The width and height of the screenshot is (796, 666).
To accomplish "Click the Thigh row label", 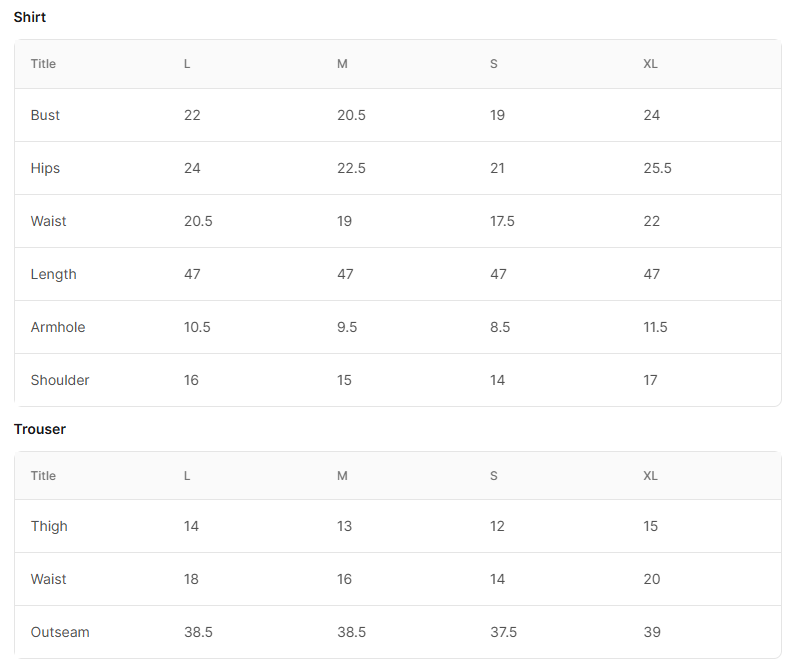I will click(49, 526).
